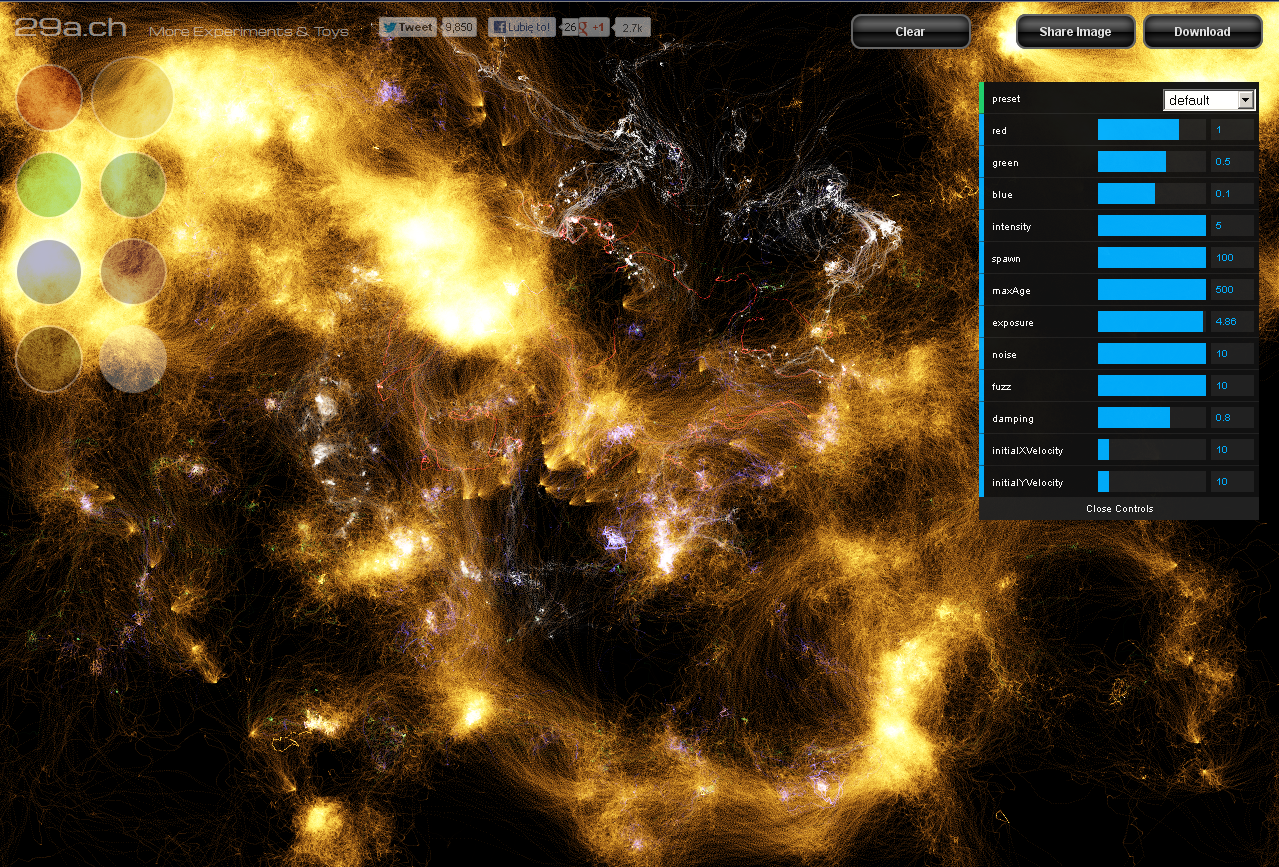Adjust the fuzz slider bar
This screenshot has width=1279, height=867.
[1152, 386]
